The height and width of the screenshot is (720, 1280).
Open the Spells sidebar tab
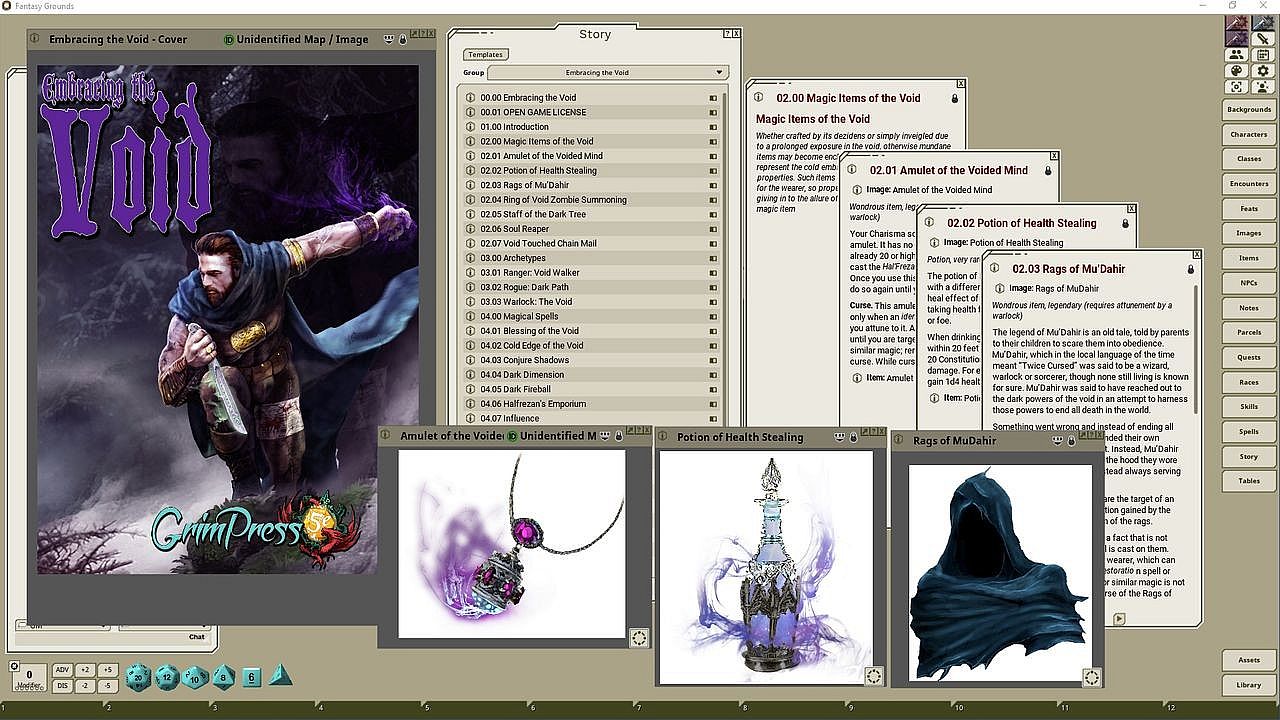click(x=1249, y=431)
